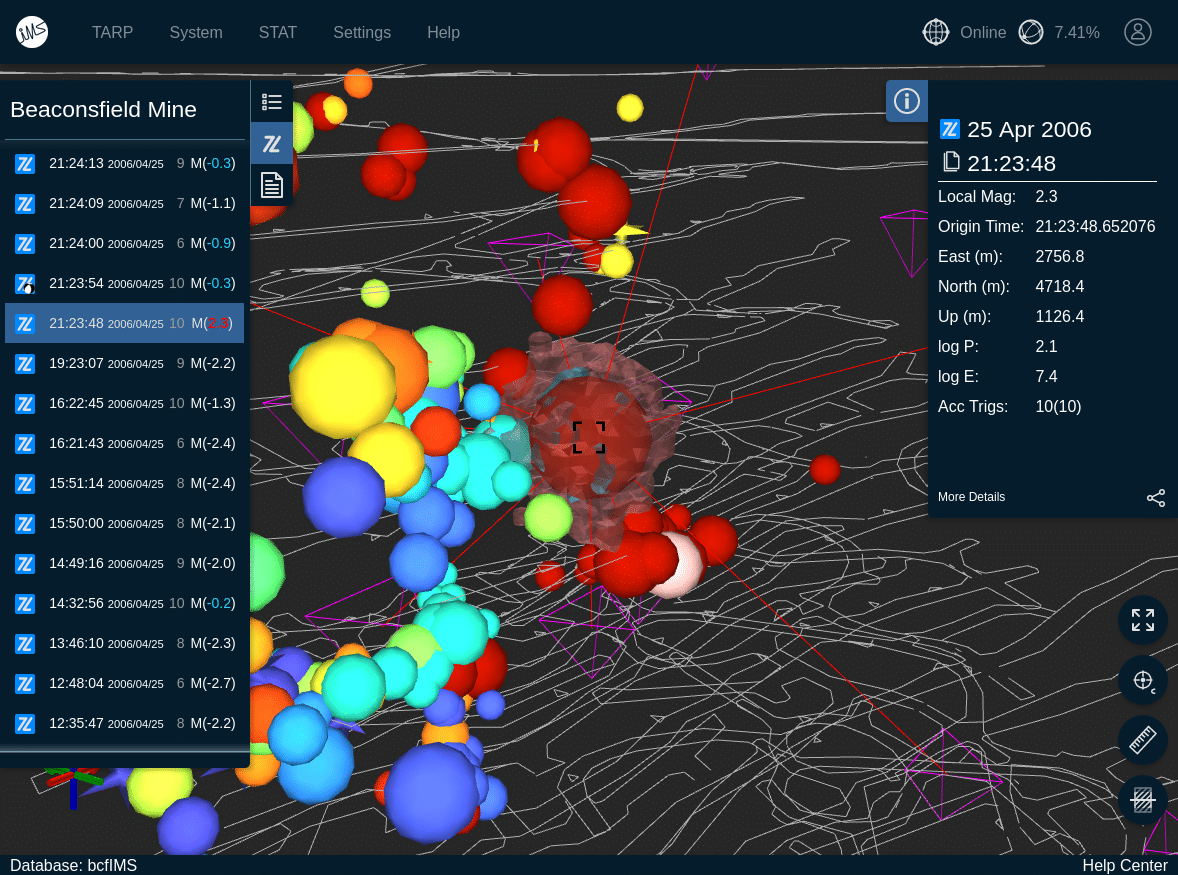
Task: Open the document report panel icon
Action: click(x=272, y=185)
